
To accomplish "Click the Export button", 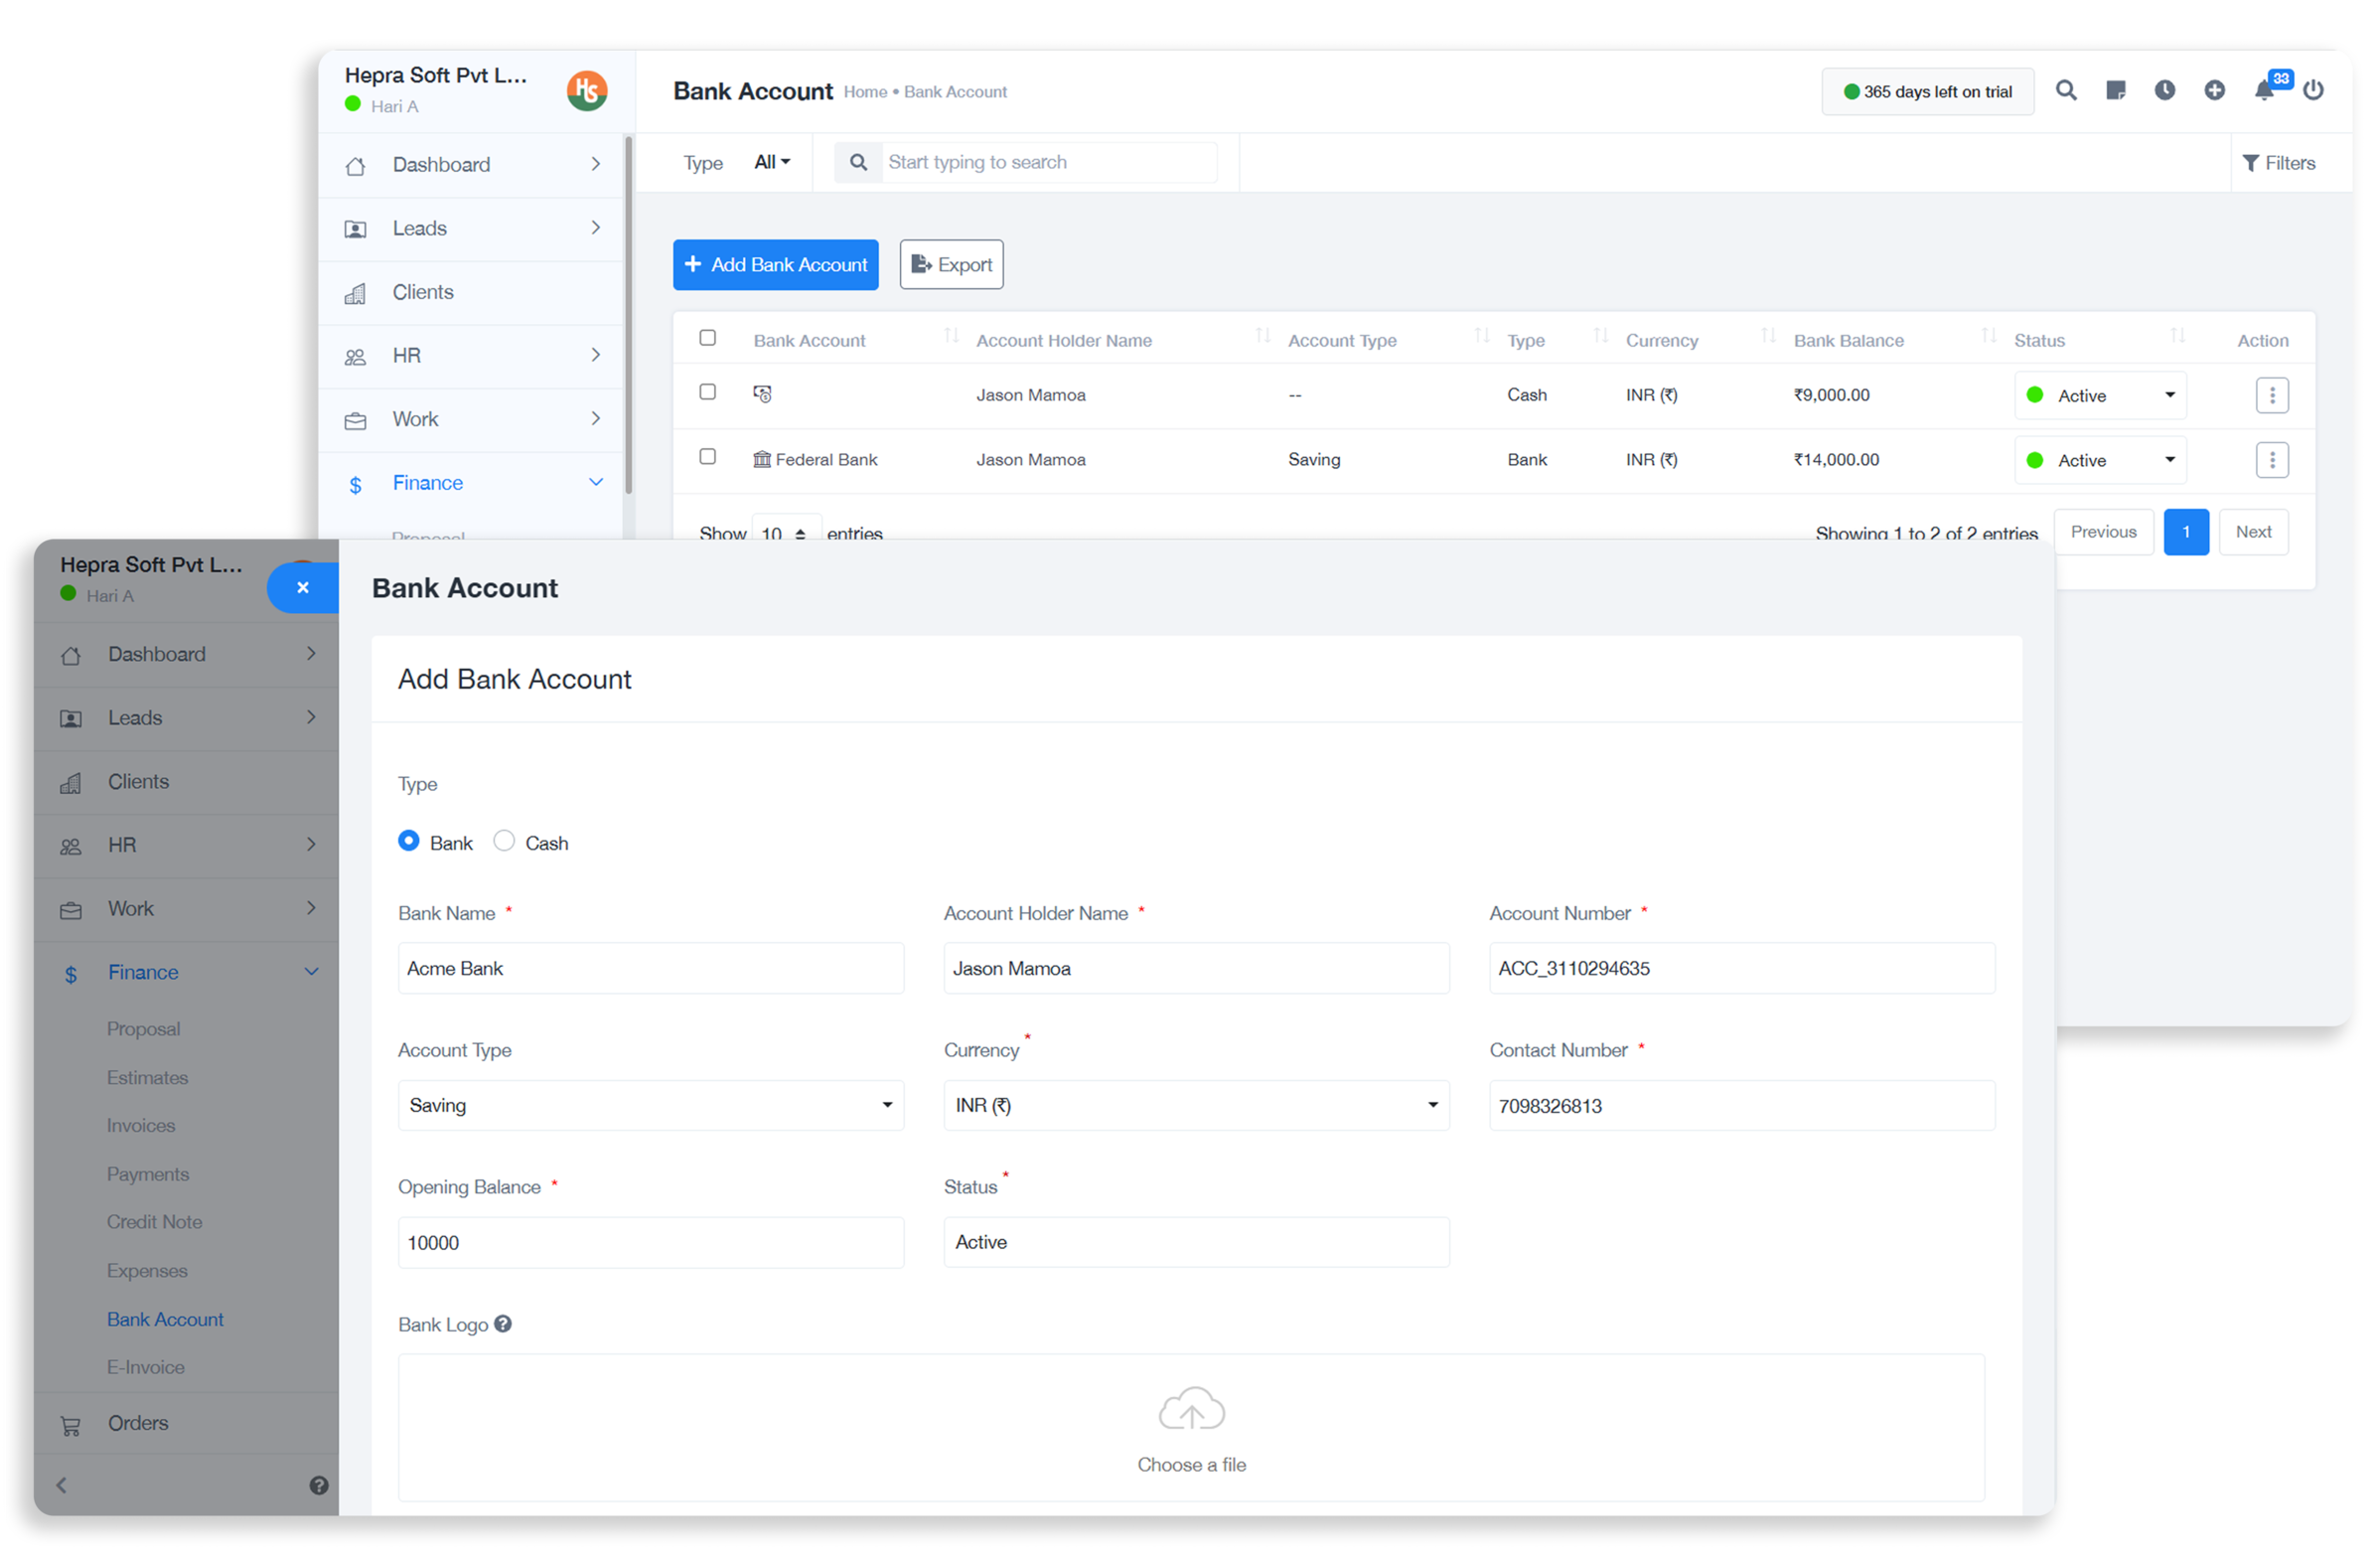I will pos(951,265).
